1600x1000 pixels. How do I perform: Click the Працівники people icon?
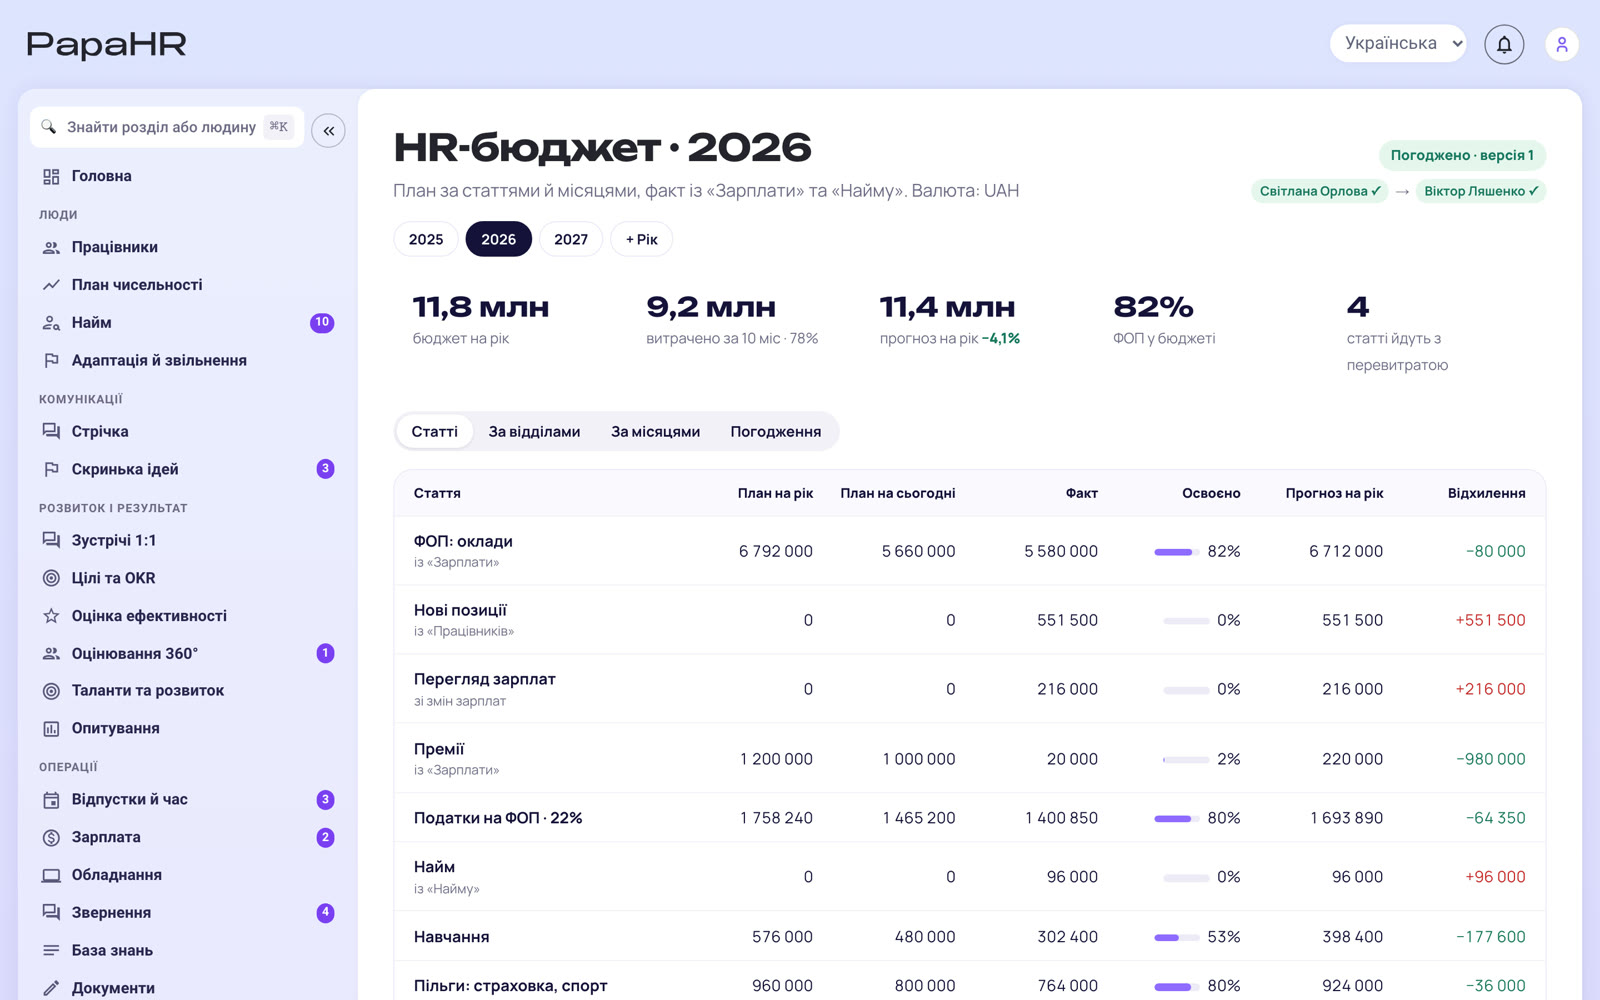tap(51, 247)
